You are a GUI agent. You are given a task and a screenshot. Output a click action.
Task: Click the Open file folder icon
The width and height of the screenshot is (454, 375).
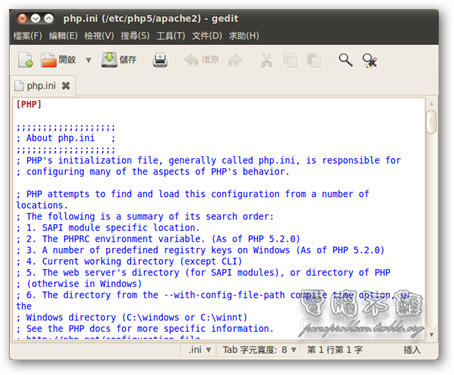49,60
